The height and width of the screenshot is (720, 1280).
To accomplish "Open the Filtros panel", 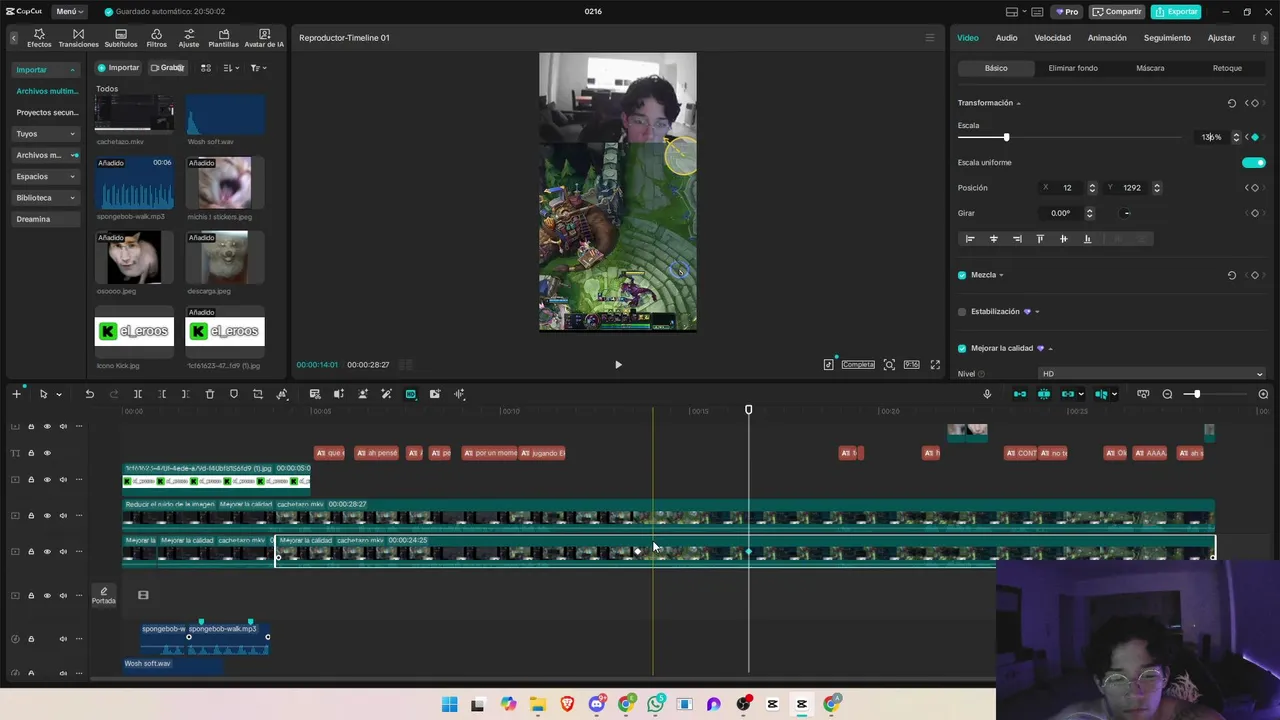I will coord(157,38).
